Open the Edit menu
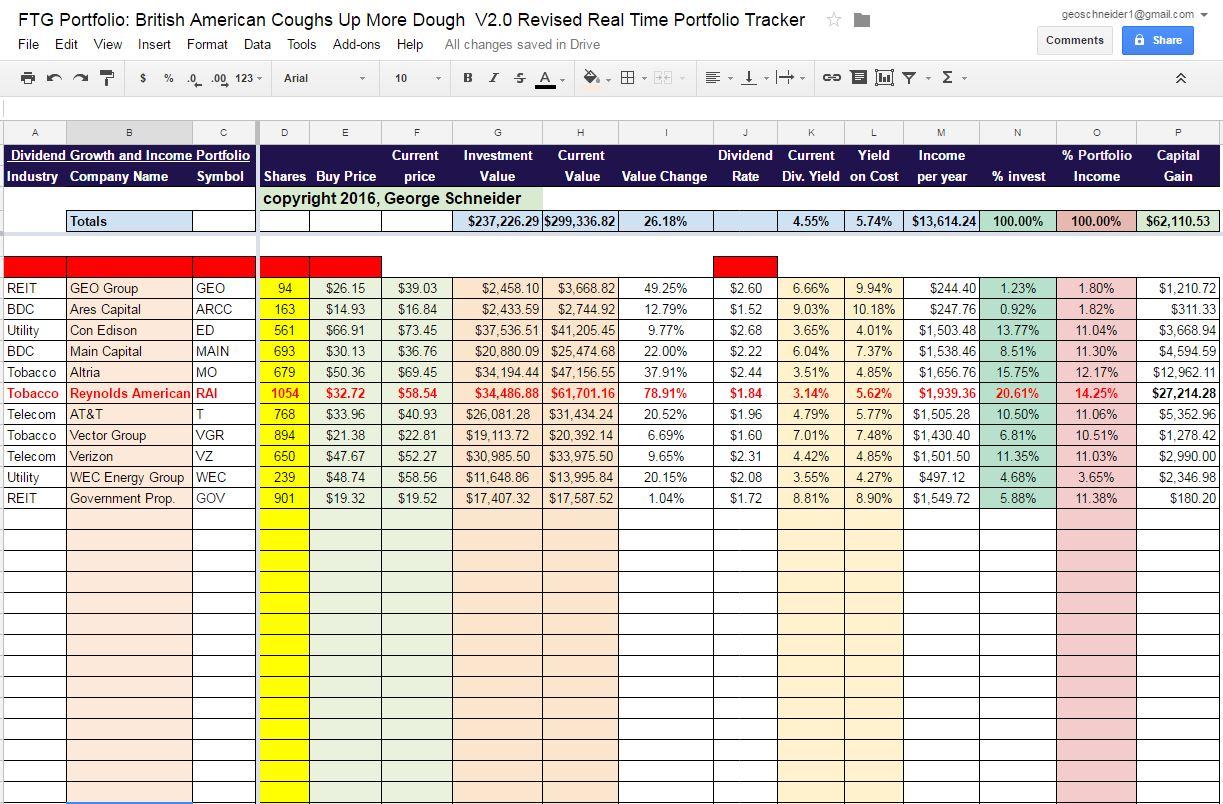The height and width of the screenshot is (804, 1223). 66,44
